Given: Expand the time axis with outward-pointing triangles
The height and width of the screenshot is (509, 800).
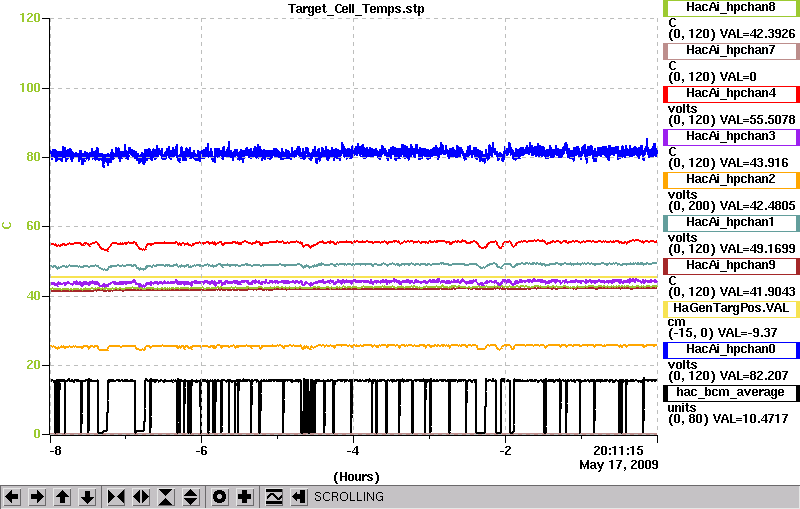Looking at the screenshot, I should click(x=141, y=496).
